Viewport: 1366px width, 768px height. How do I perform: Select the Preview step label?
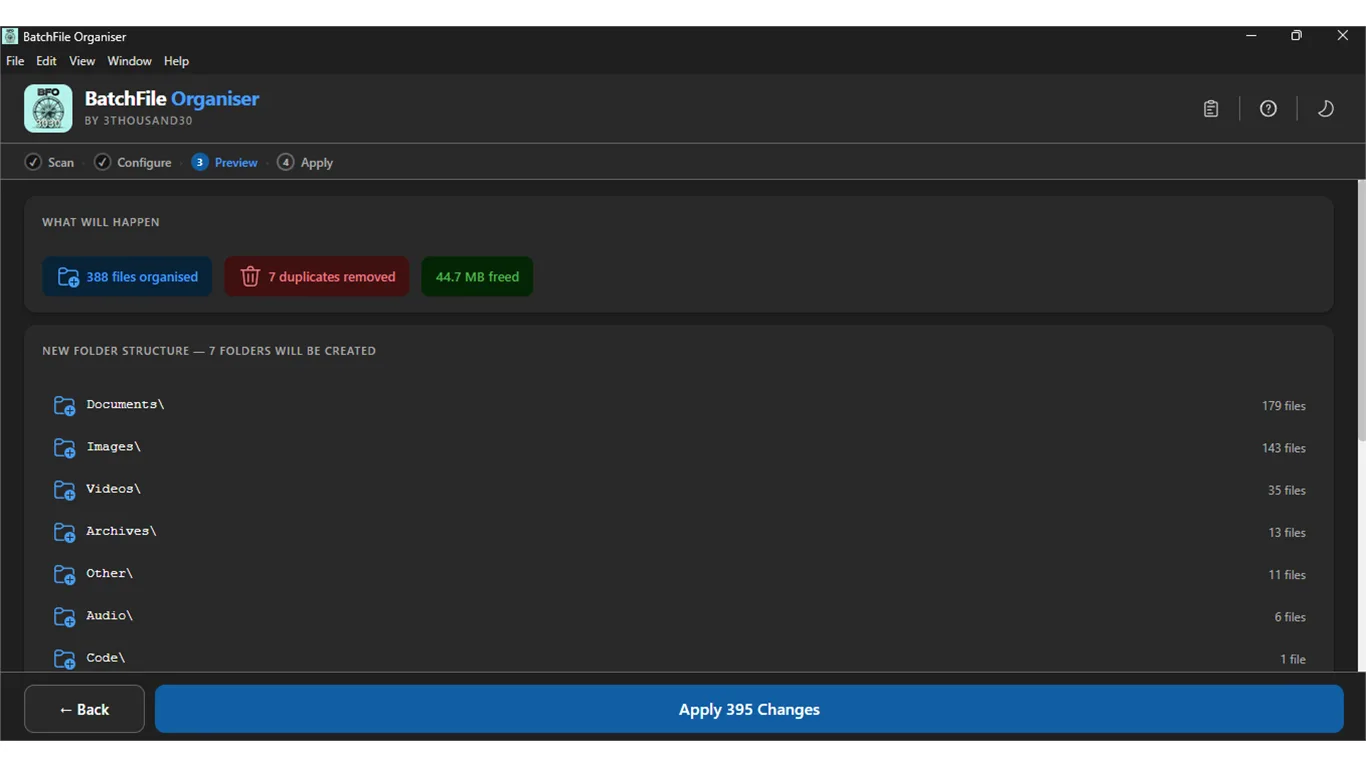[236, 162]
